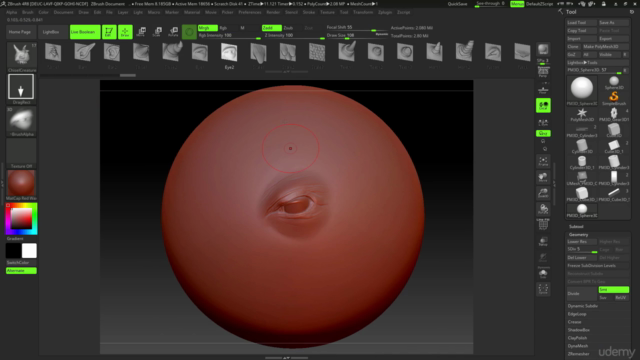Expand the Subtool section

tap(576, 227)
